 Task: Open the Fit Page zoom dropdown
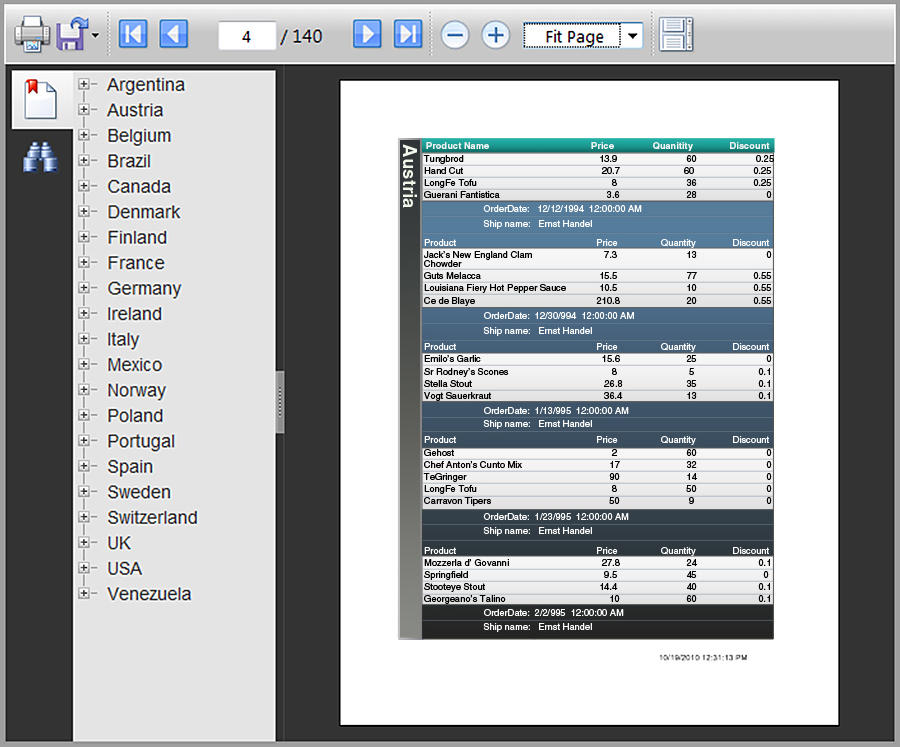632,36
